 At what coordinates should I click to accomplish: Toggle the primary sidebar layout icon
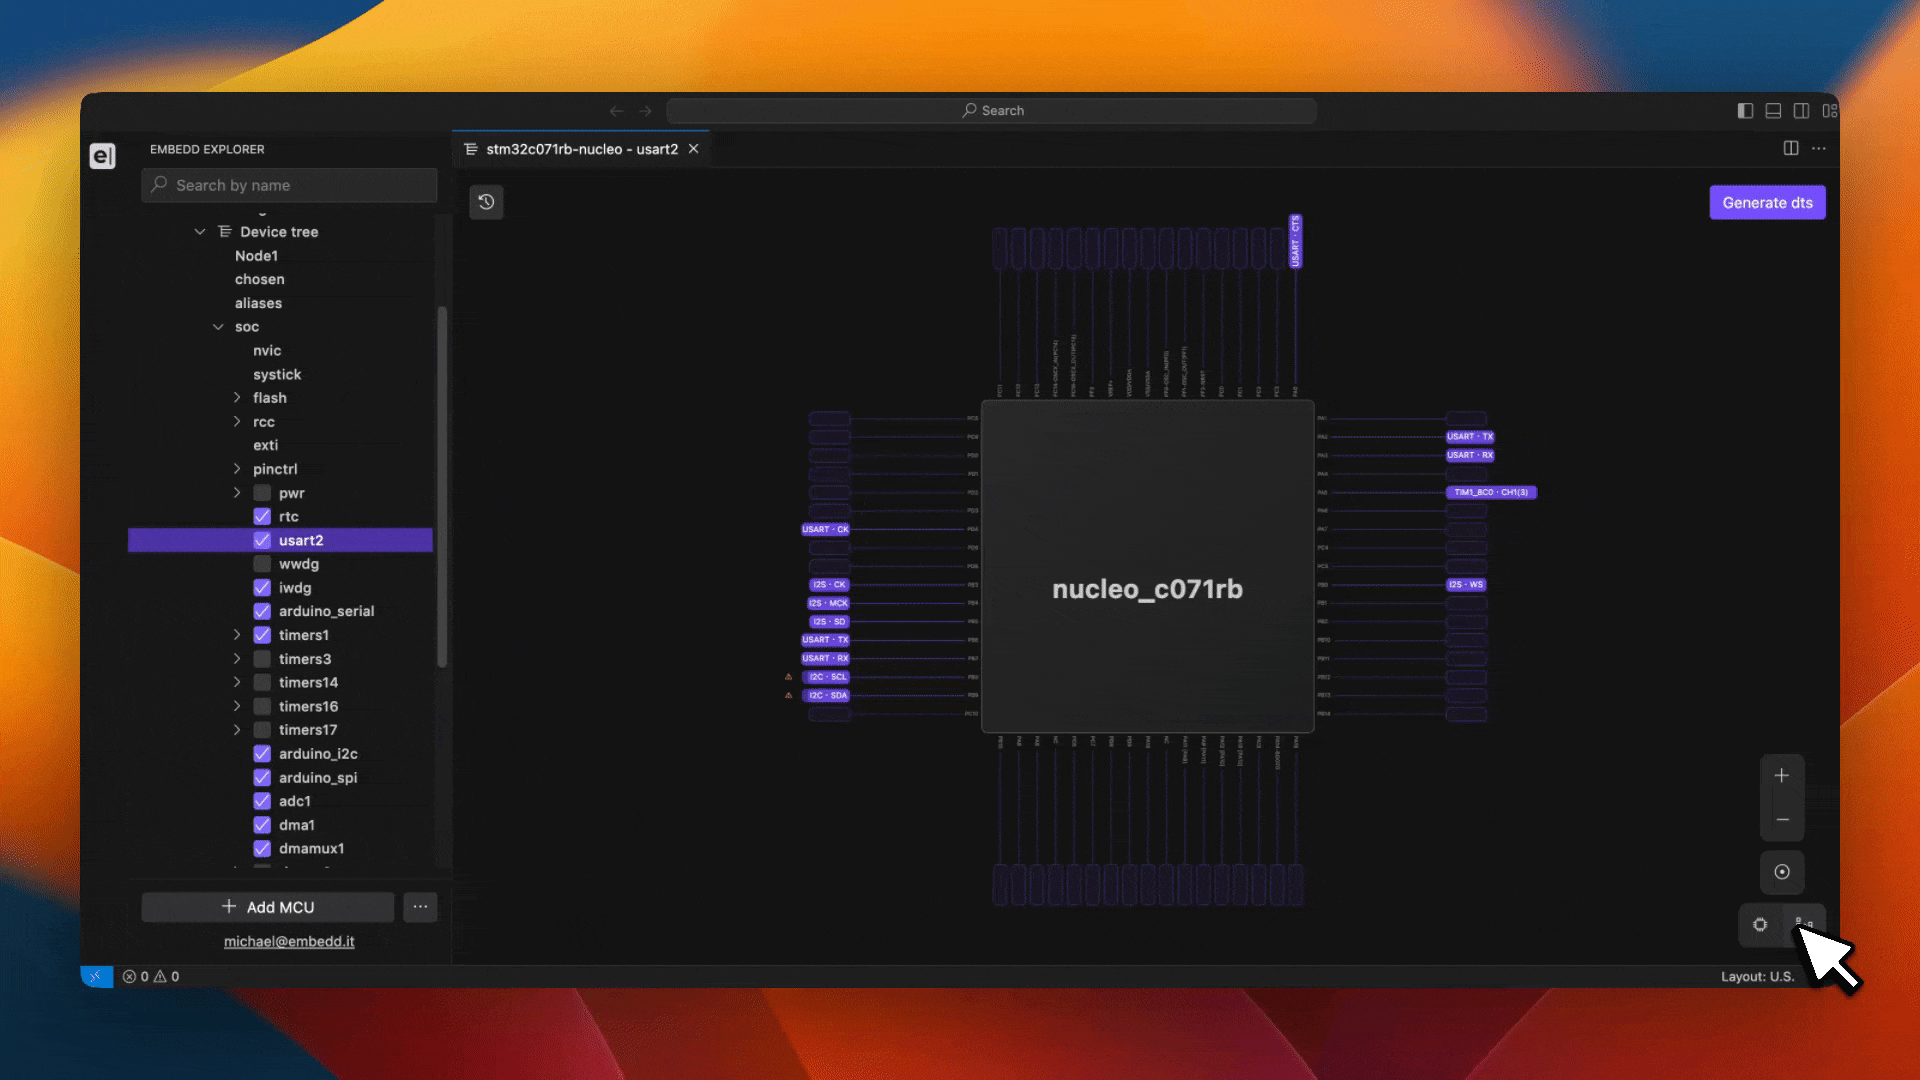(x=1745, y=111)
